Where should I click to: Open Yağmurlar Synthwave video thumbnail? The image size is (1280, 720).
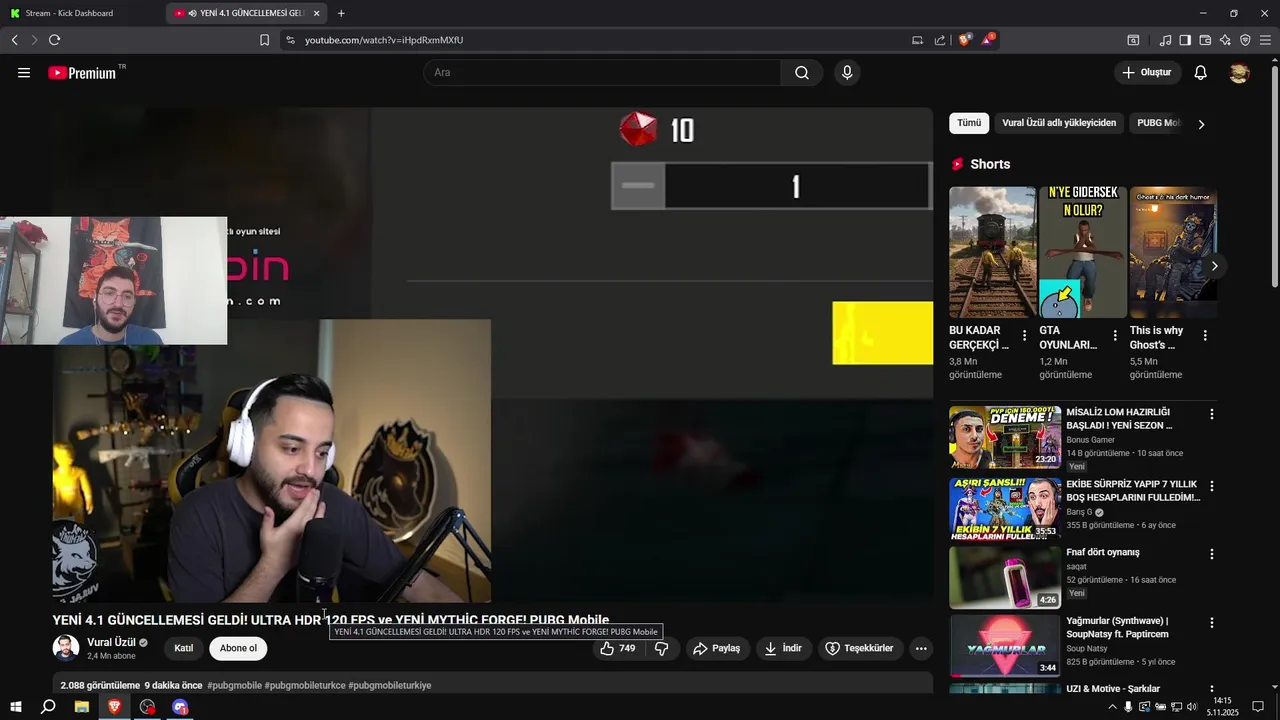coord(1005,645)
